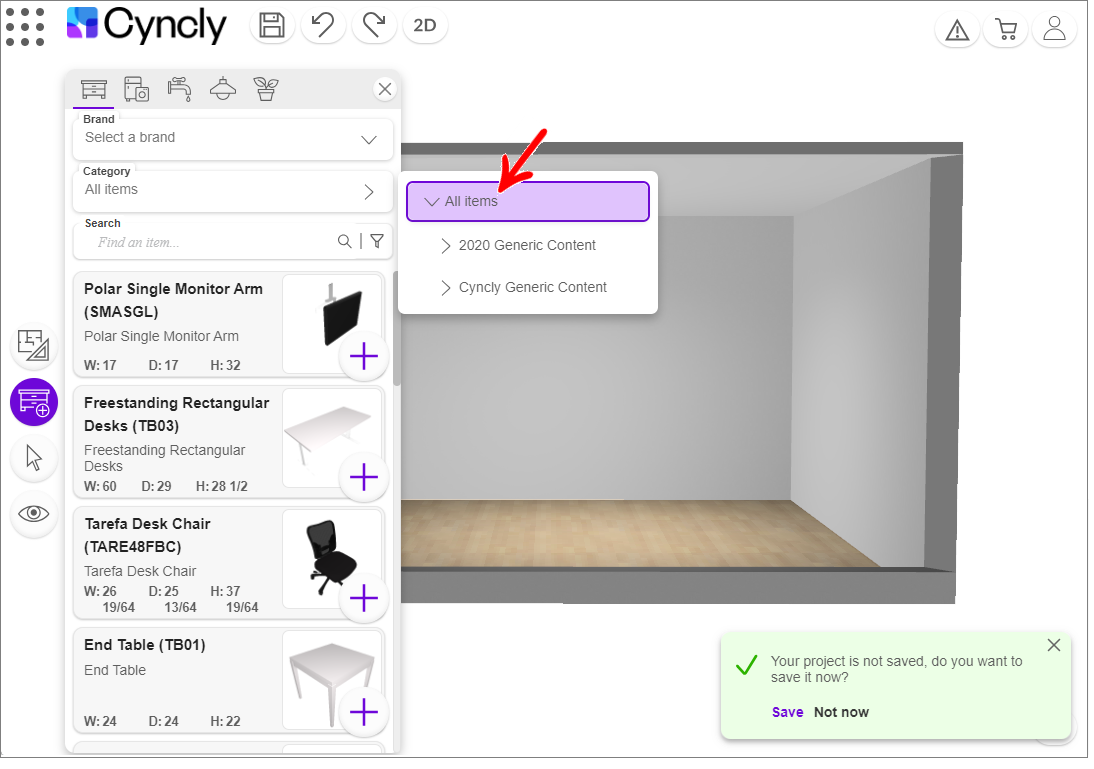The width and height of the screenshot is (1094, 769).
Task: Expand 2020 Generic Content category
Action: [x=446, y=246]
